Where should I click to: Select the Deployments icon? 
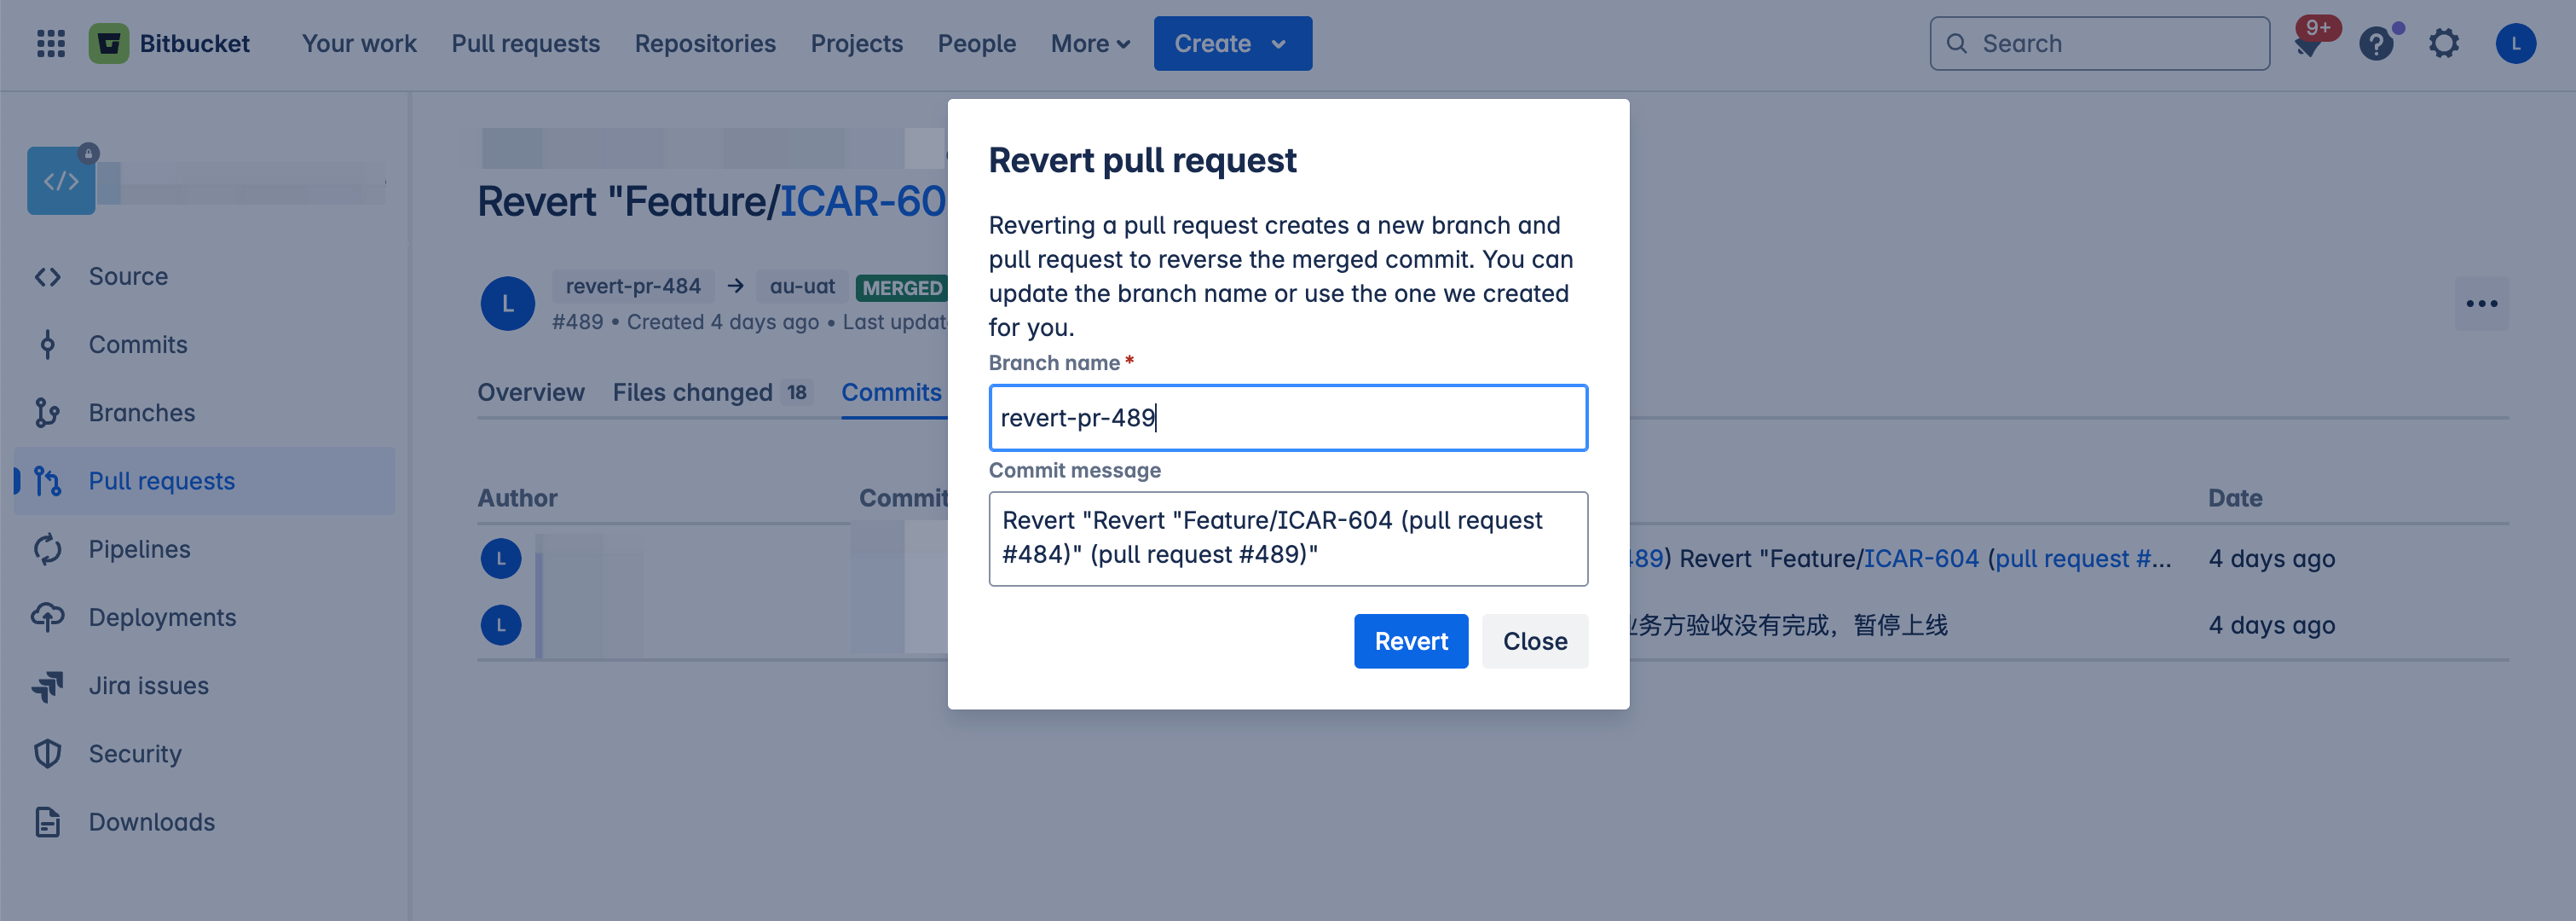pyautogui.click(x=161, y=617)
